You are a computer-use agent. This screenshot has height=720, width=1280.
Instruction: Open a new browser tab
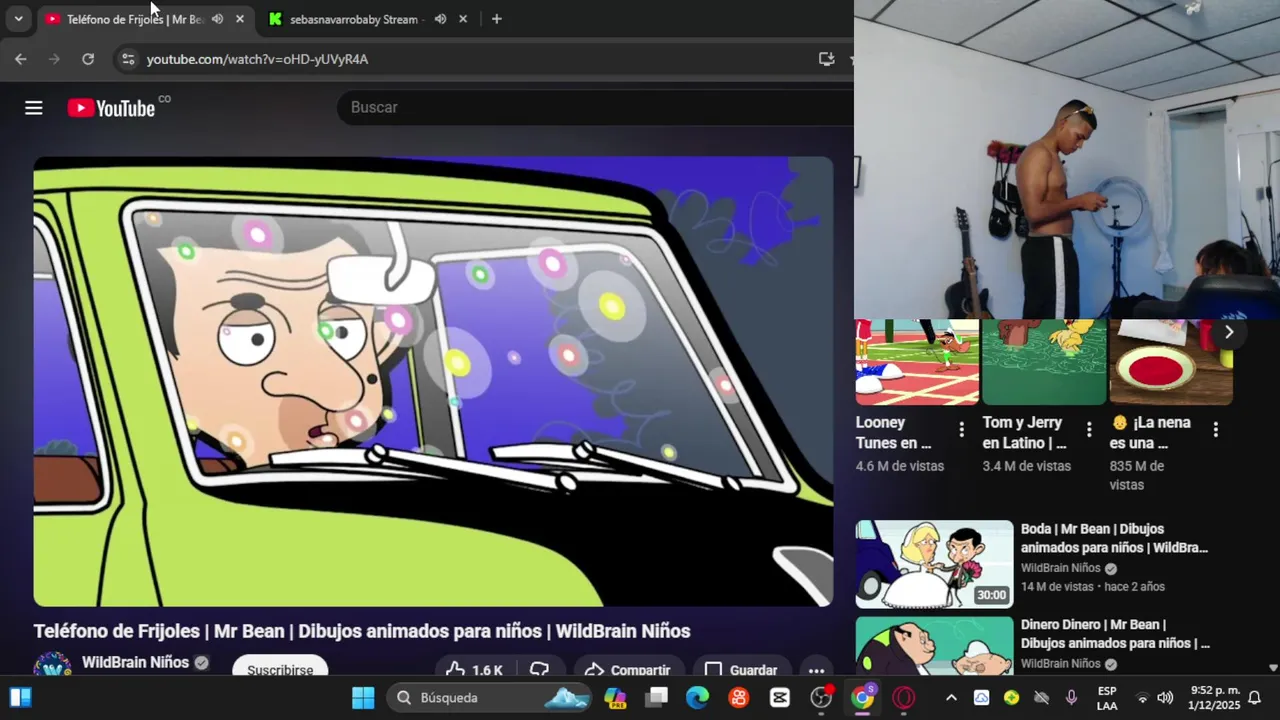496,19
